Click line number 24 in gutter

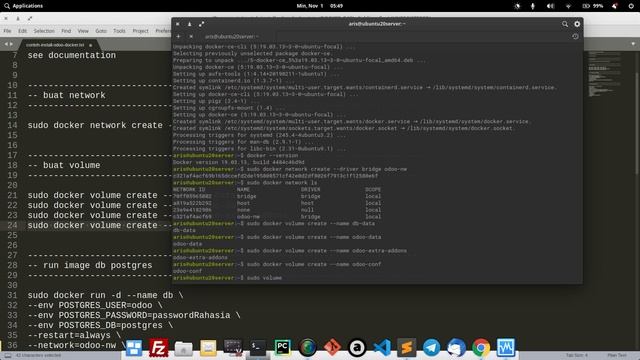pyautogui.click(x=12, y=225)
